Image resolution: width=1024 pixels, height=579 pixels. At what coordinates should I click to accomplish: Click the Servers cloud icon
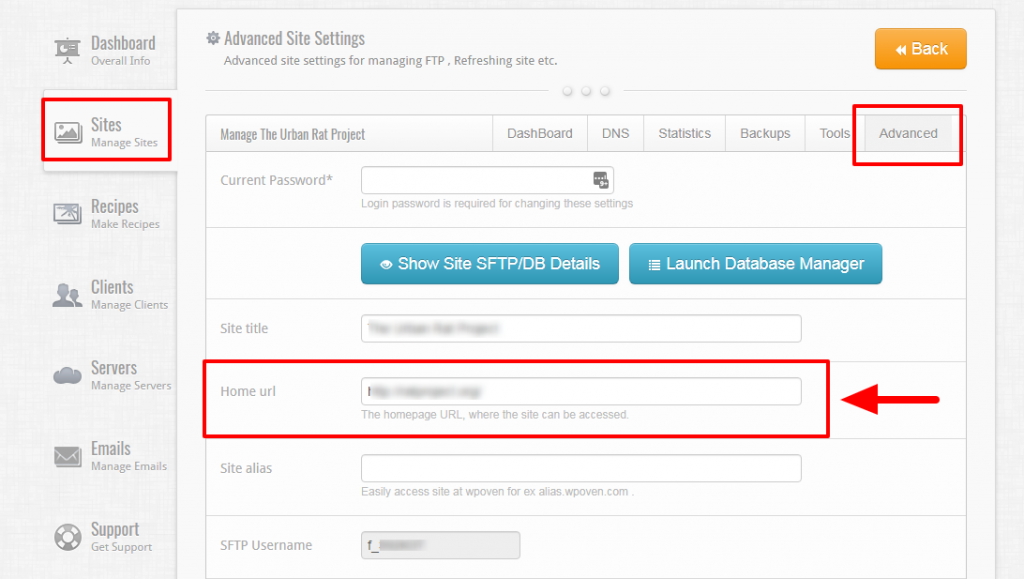67,375
